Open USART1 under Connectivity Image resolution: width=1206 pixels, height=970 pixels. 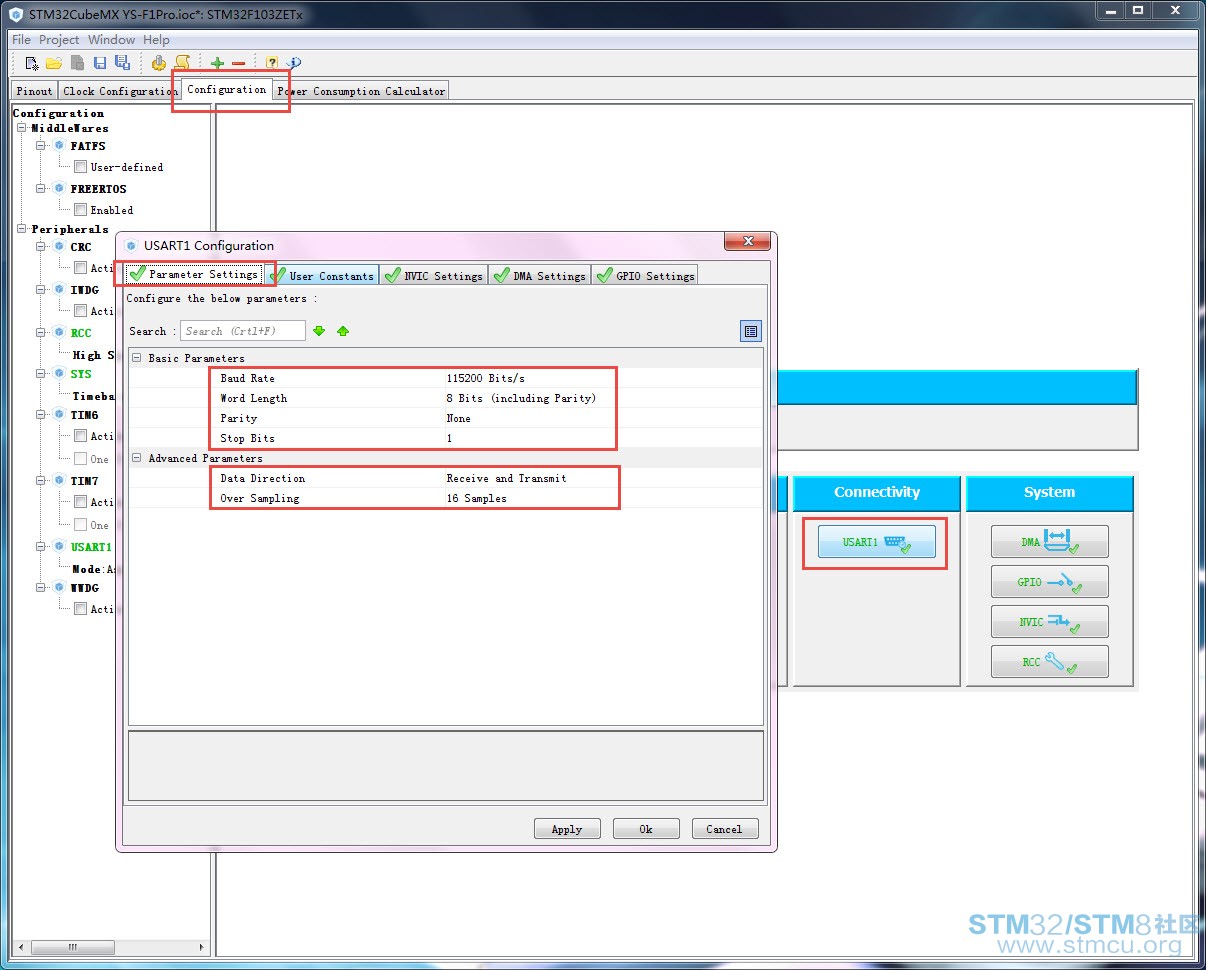(877, 542)
